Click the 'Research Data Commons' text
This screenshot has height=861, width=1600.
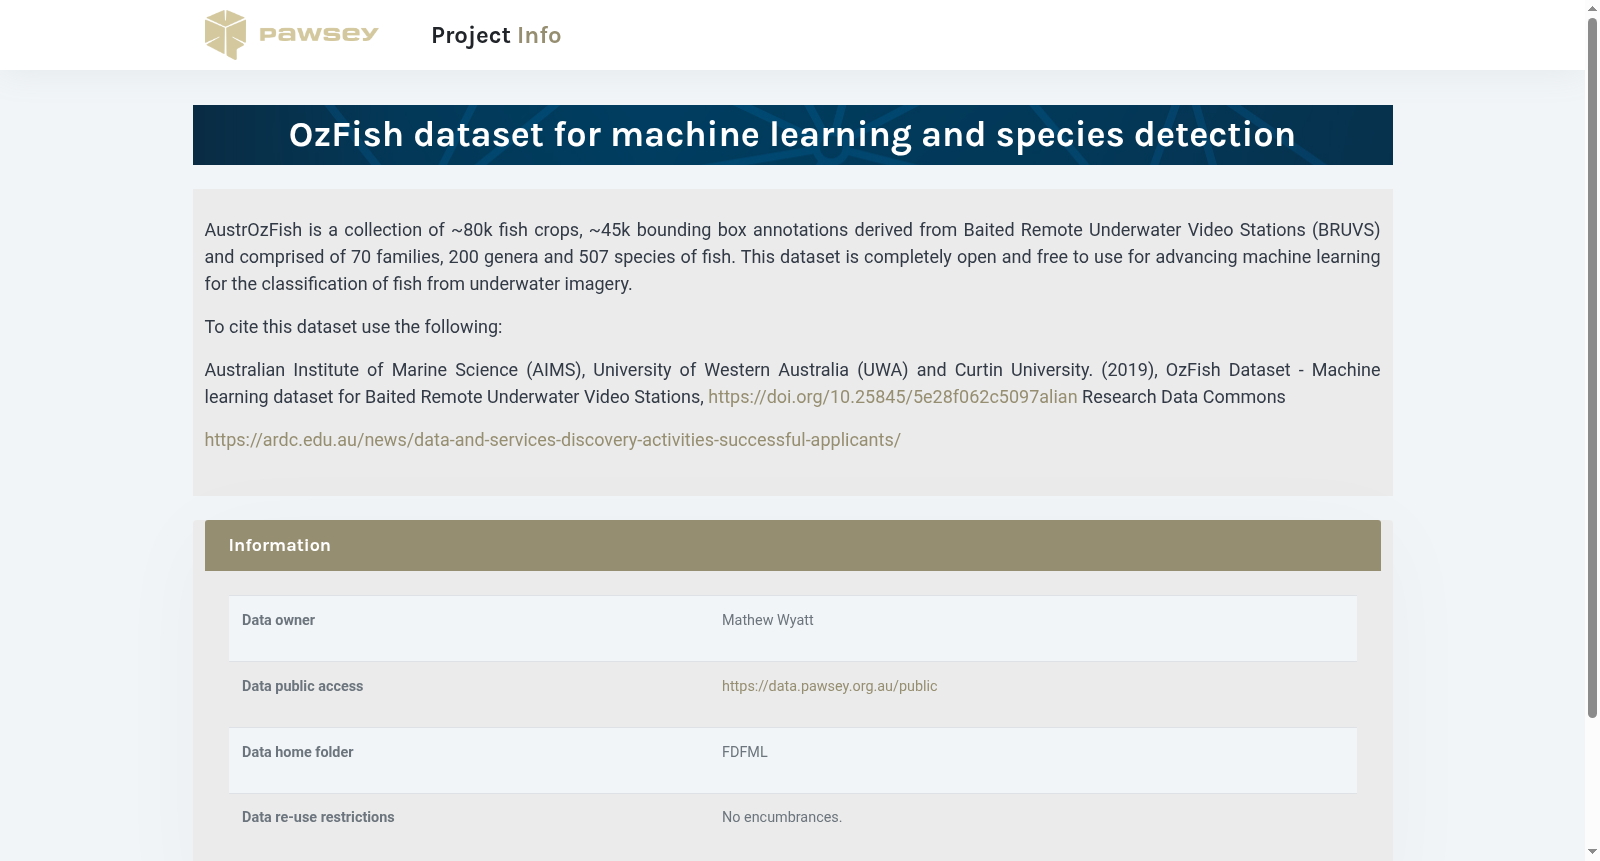click(x=1183, y=397)
